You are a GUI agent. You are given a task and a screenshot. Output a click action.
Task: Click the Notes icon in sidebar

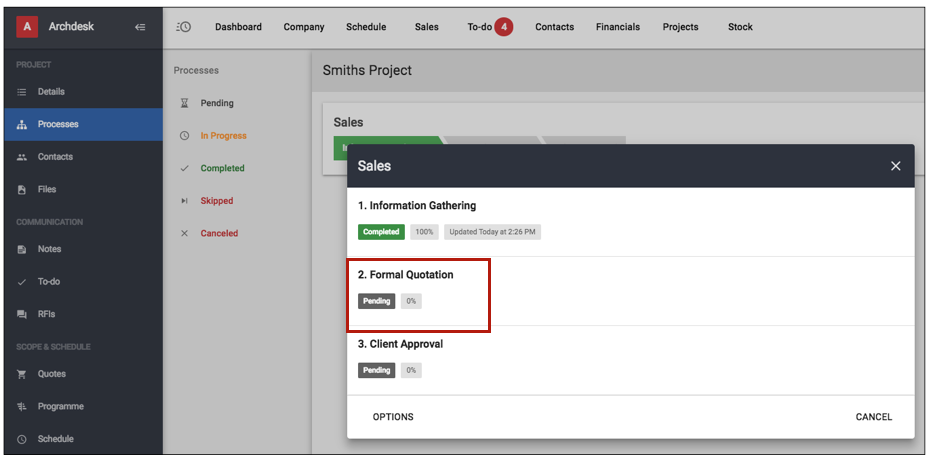tap(22, 249)
